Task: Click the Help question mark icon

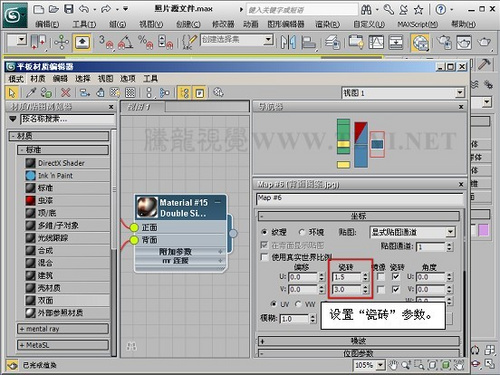Action: click(x=441, y=9)
